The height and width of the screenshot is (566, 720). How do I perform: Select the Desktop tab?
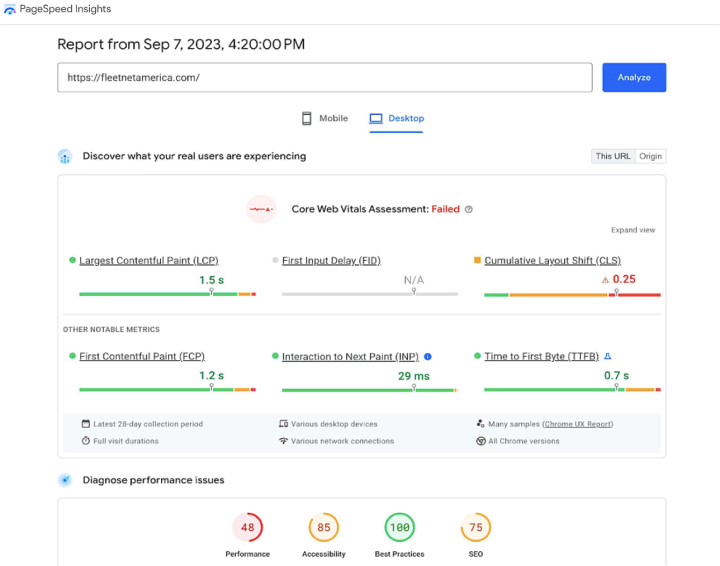click(x=397, y=118)
